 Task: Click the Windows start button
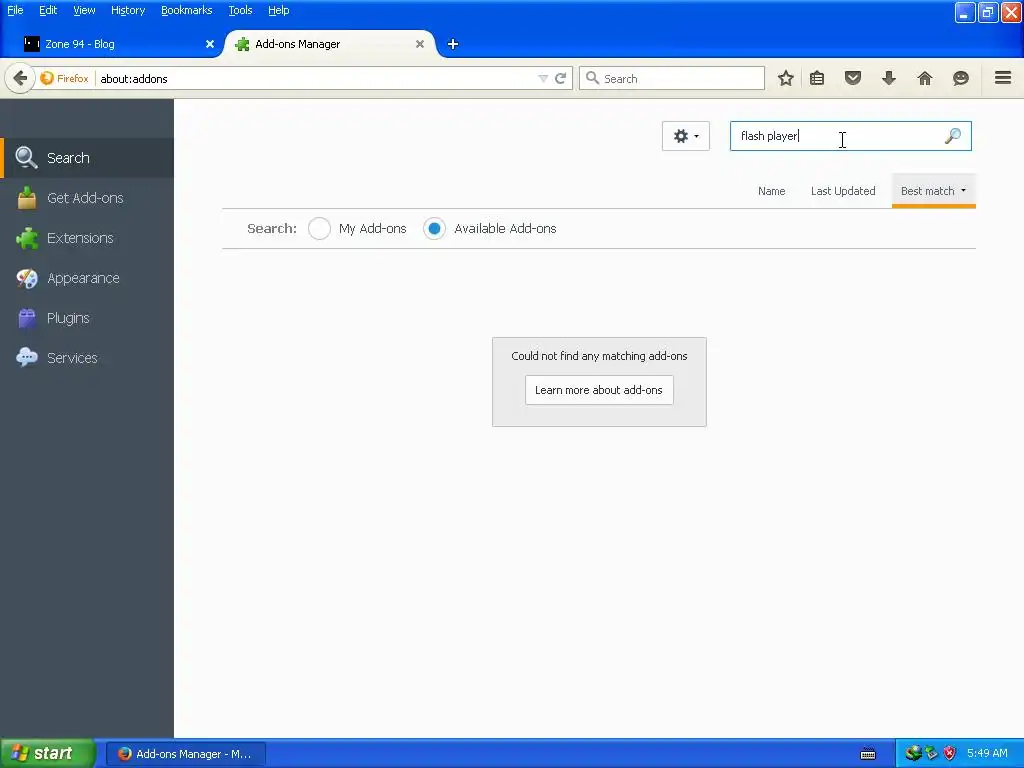[x=47, y=753]
